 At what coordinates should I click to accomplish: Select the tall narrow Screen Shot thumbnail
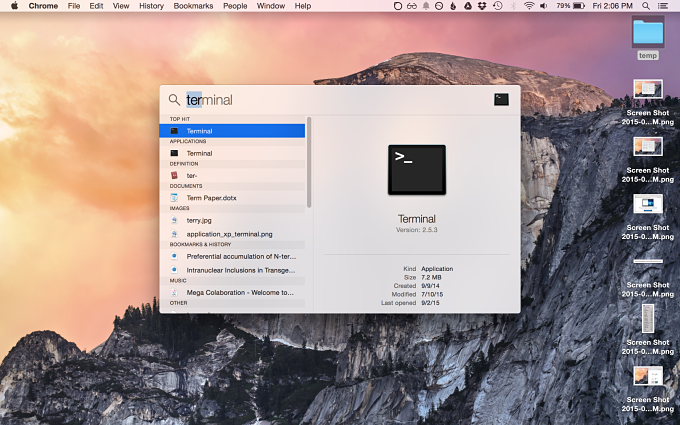[648, 318]
